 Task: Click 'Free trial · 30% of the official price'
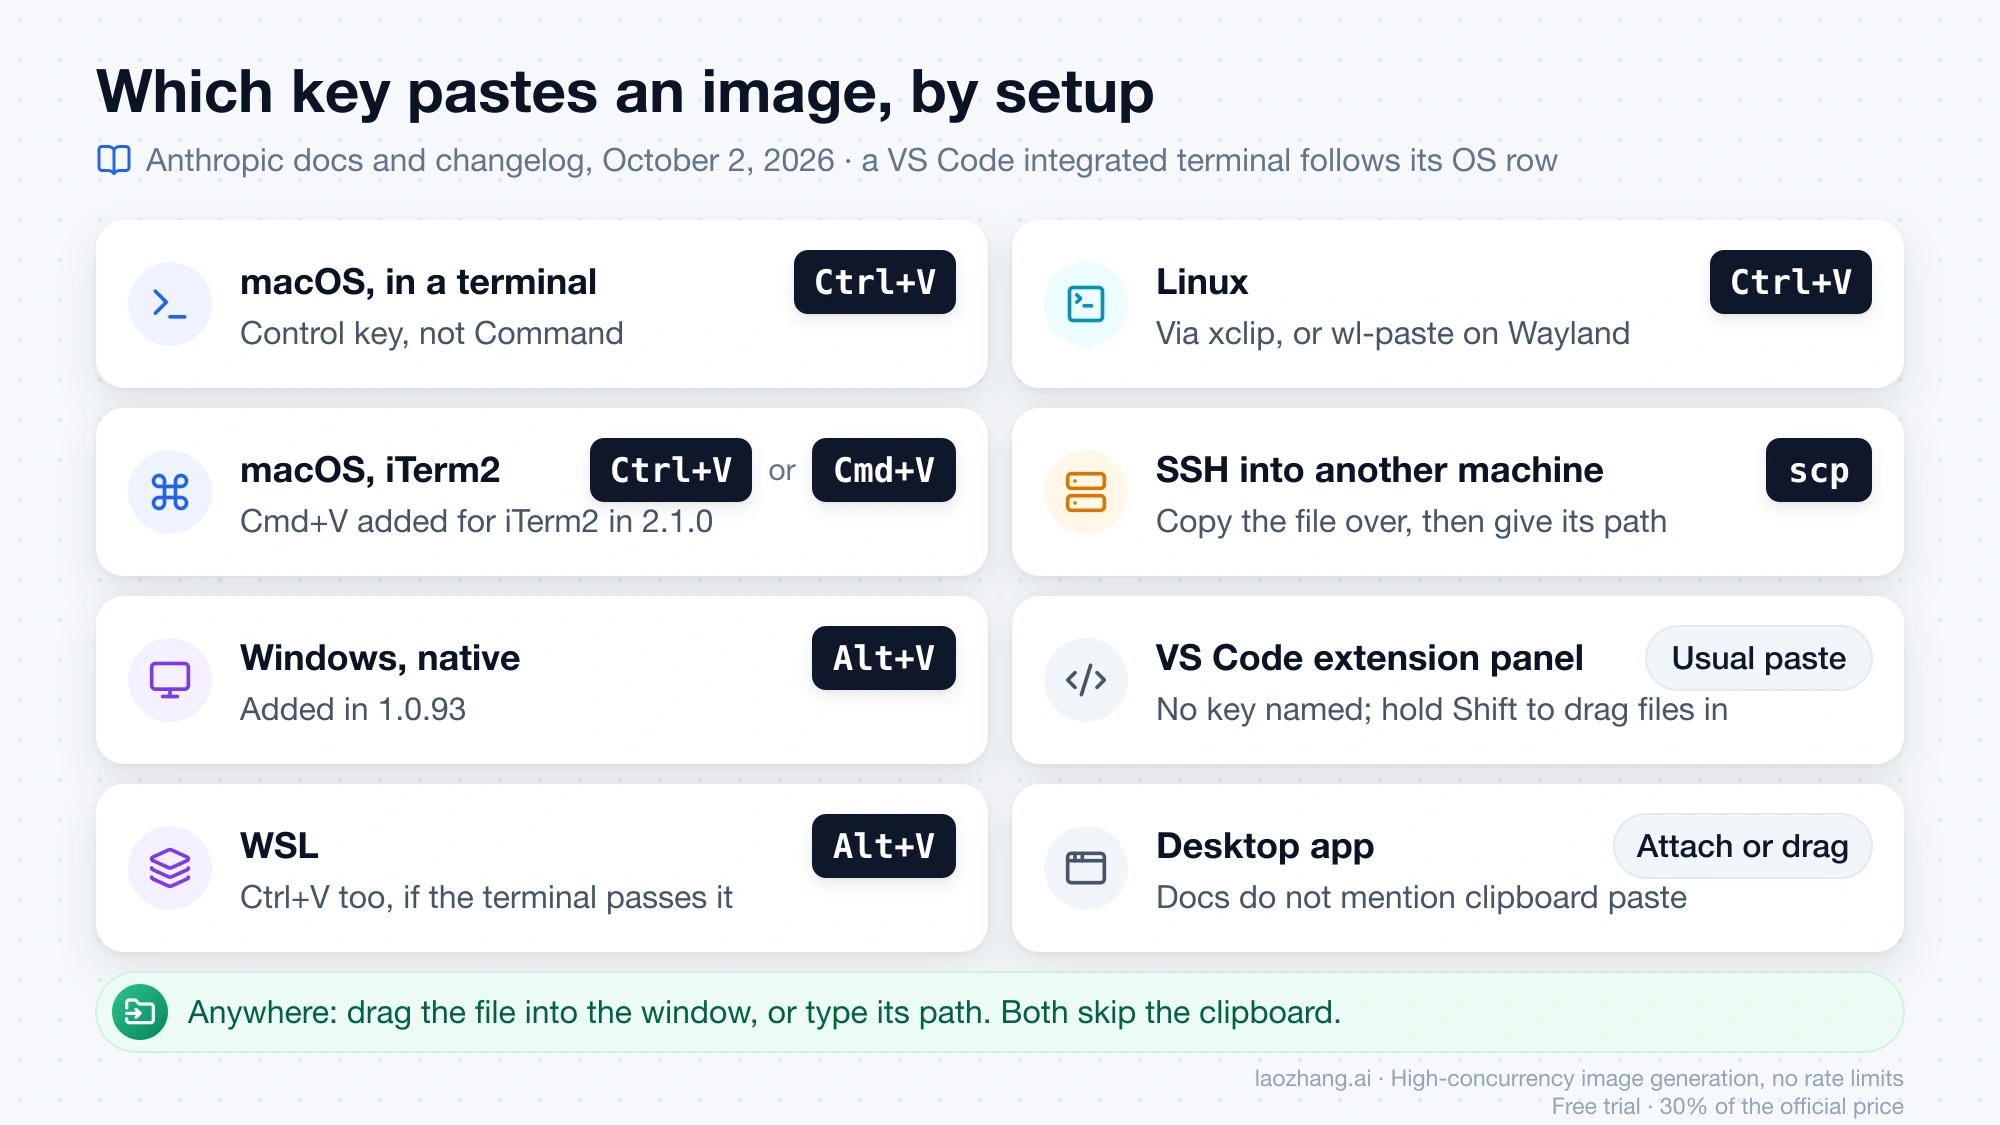pos(1727,1106)
